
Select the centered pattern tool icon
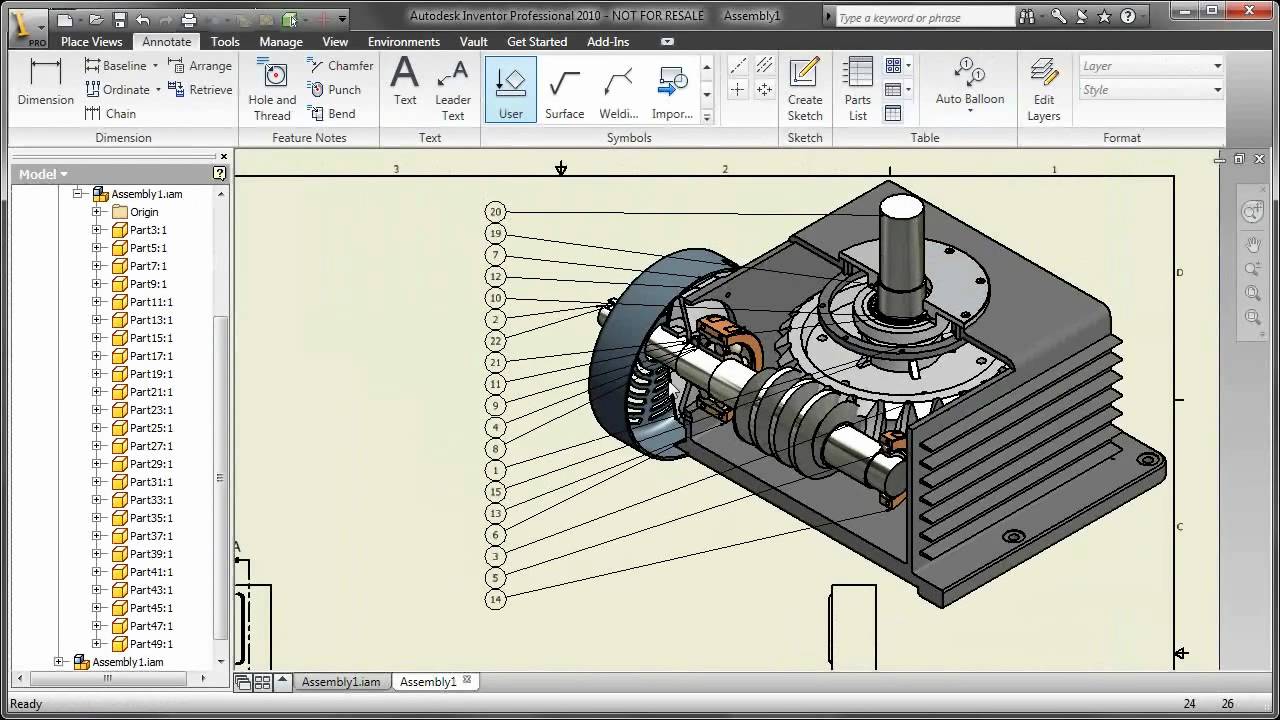coord(764,90)
